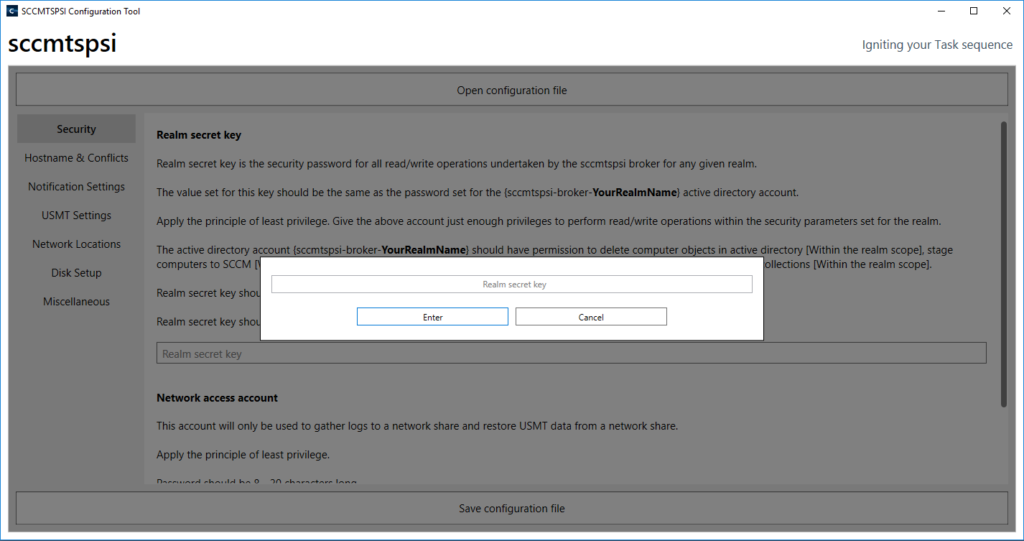Close the SCCMTSPSI Configuration Tool window
This screenshot has width=1024, height=541.
[x=1006, y=11]
